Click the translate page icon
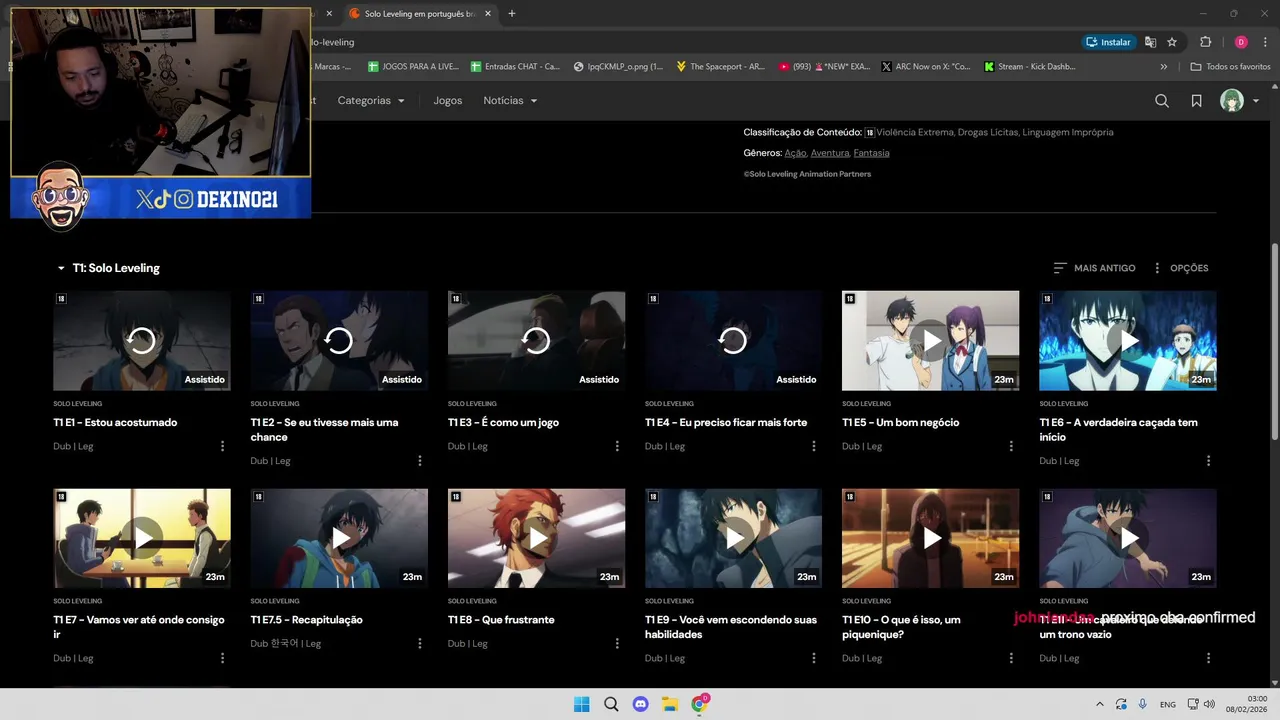The height and width of the screenshot is (720, 1280). [x=1150, y=42]
